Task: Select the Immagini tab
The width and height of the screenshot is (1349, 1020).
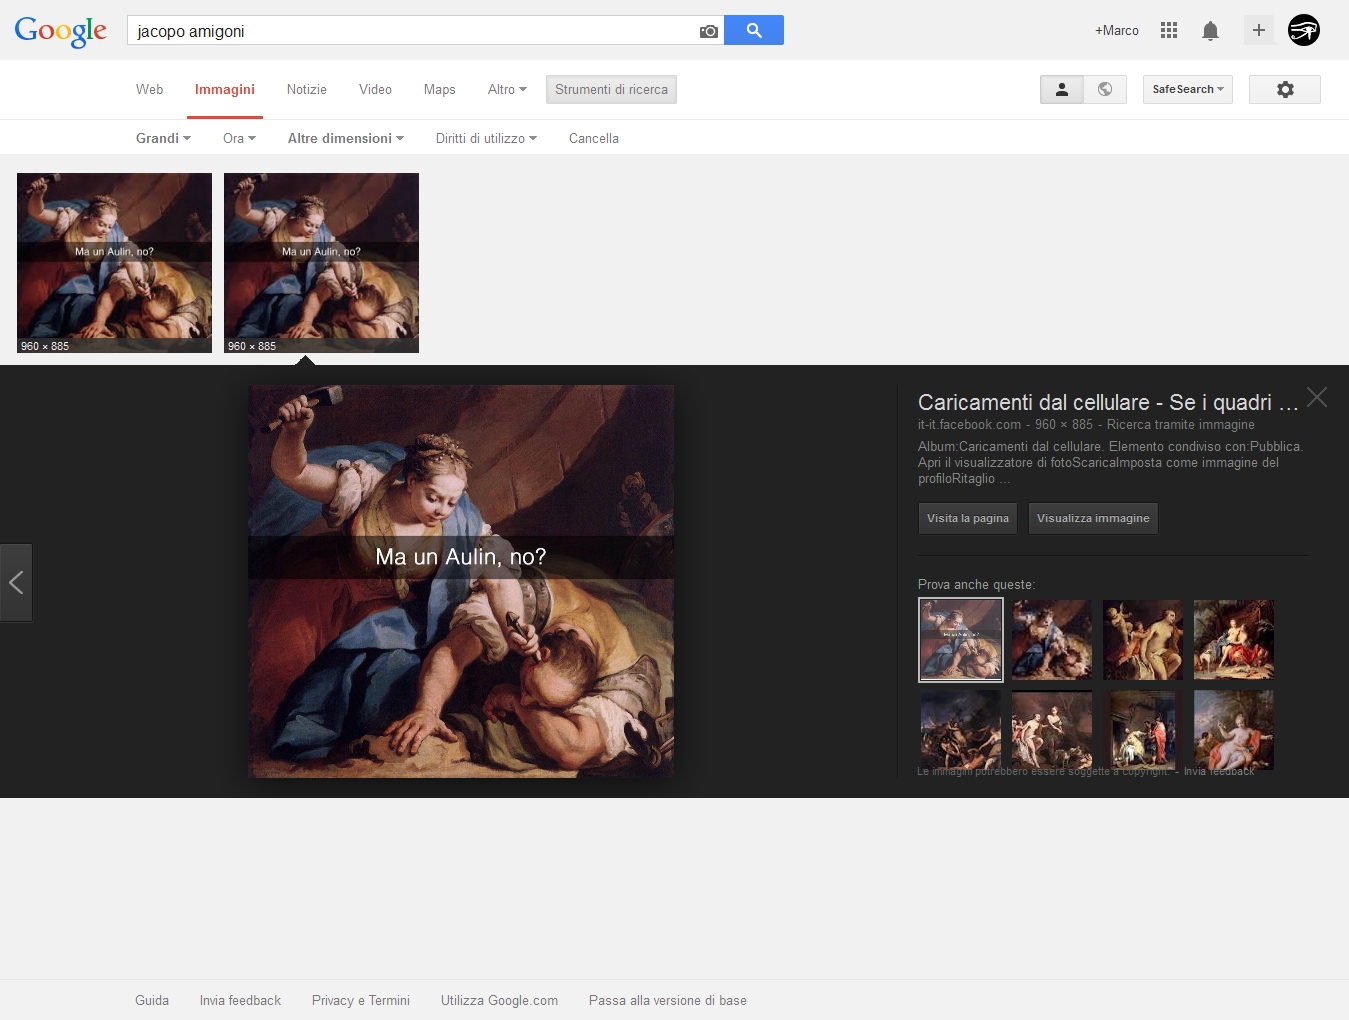Action: [x=225, y=89]
